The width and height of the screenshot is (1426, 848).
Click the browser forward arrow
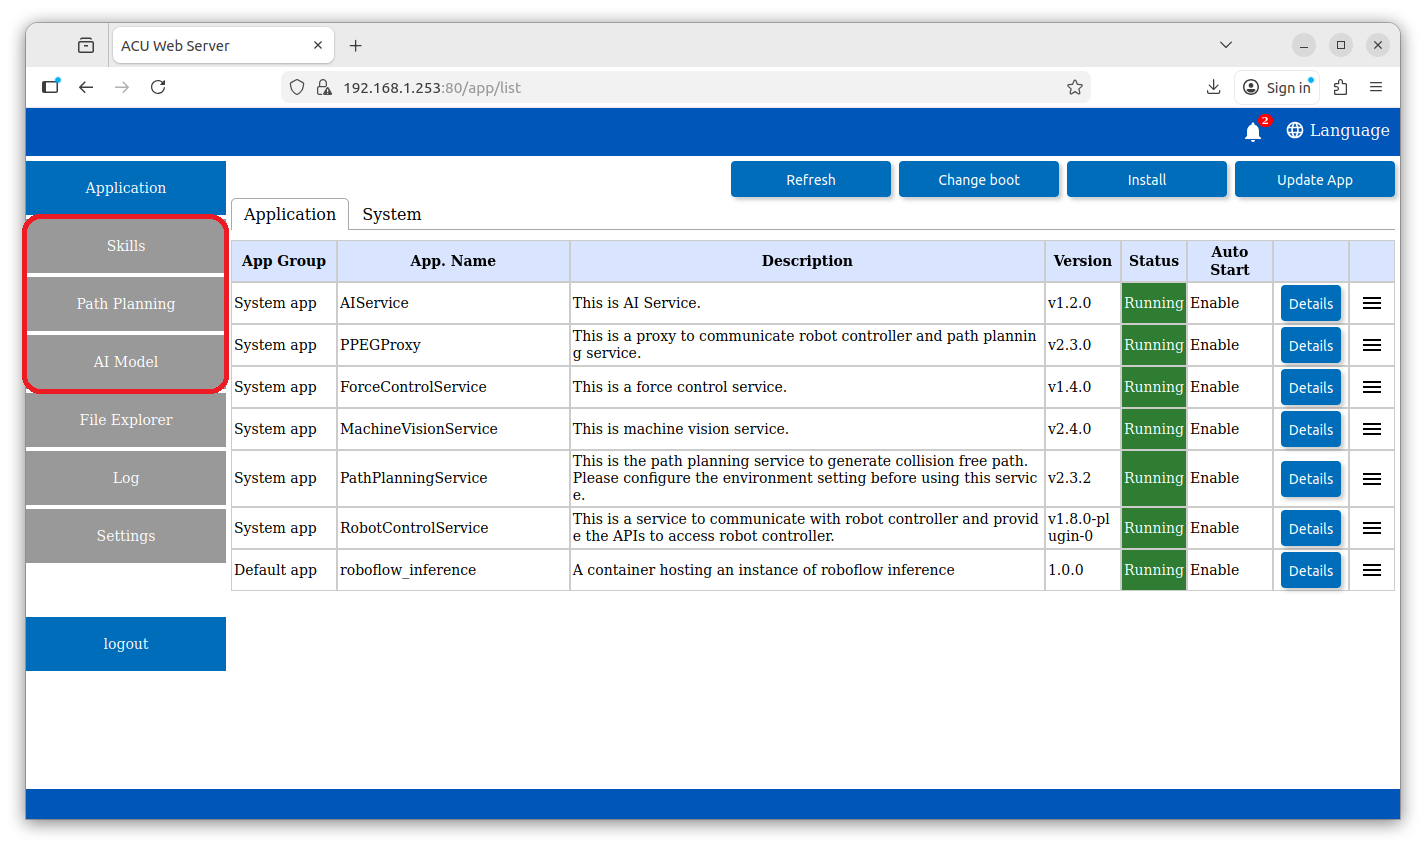[x=122, y=87]
